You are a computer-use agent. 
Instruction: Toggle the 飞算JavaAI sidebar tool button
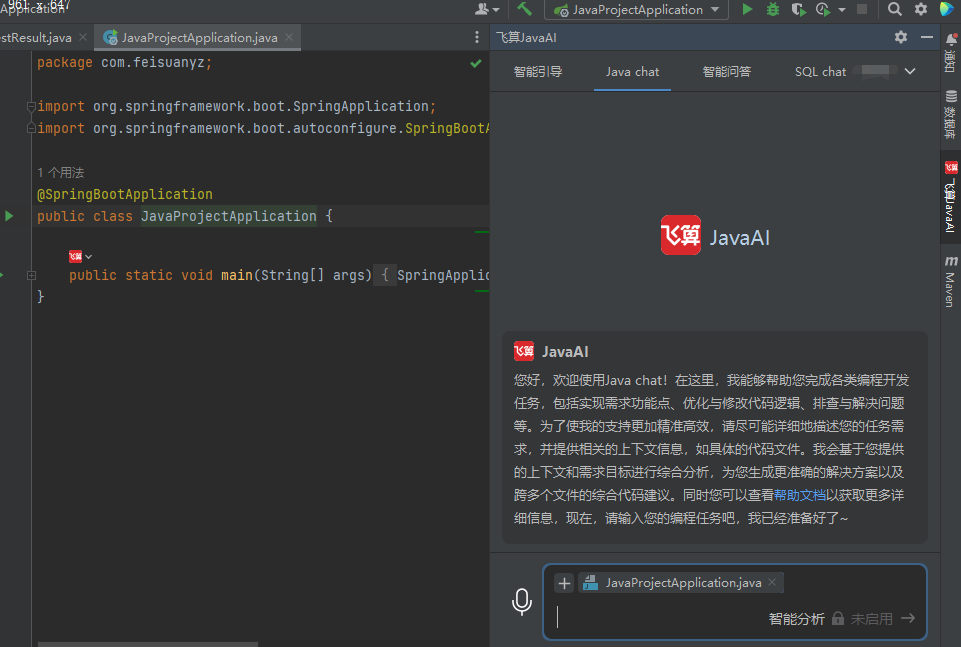click(951, 197)
